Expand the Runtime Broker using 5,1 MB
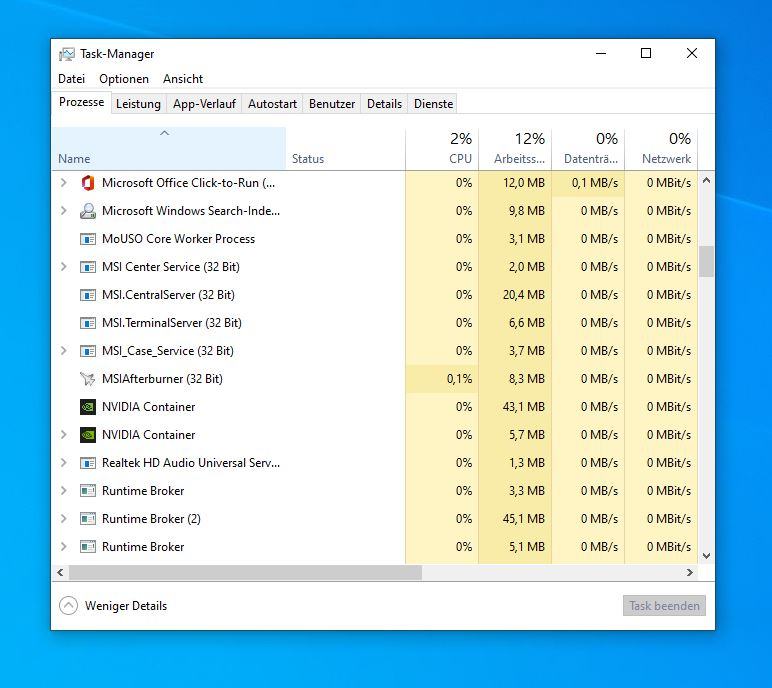The height and width of the screenshot is (688, 772). click(64, 547)
